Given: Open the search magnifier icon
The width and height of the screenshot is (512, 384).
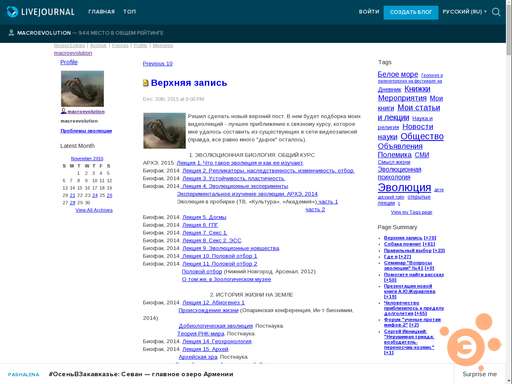Looking at the screenshot, I should pyautogui.click(x=496, y=12).
